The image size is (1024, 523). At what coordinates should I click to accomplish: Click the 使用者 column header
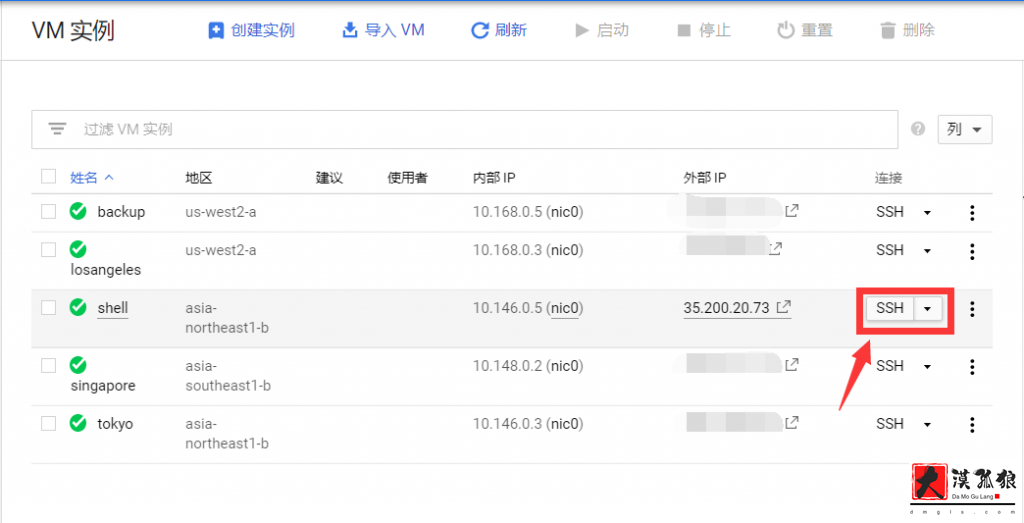coord(408,178)
